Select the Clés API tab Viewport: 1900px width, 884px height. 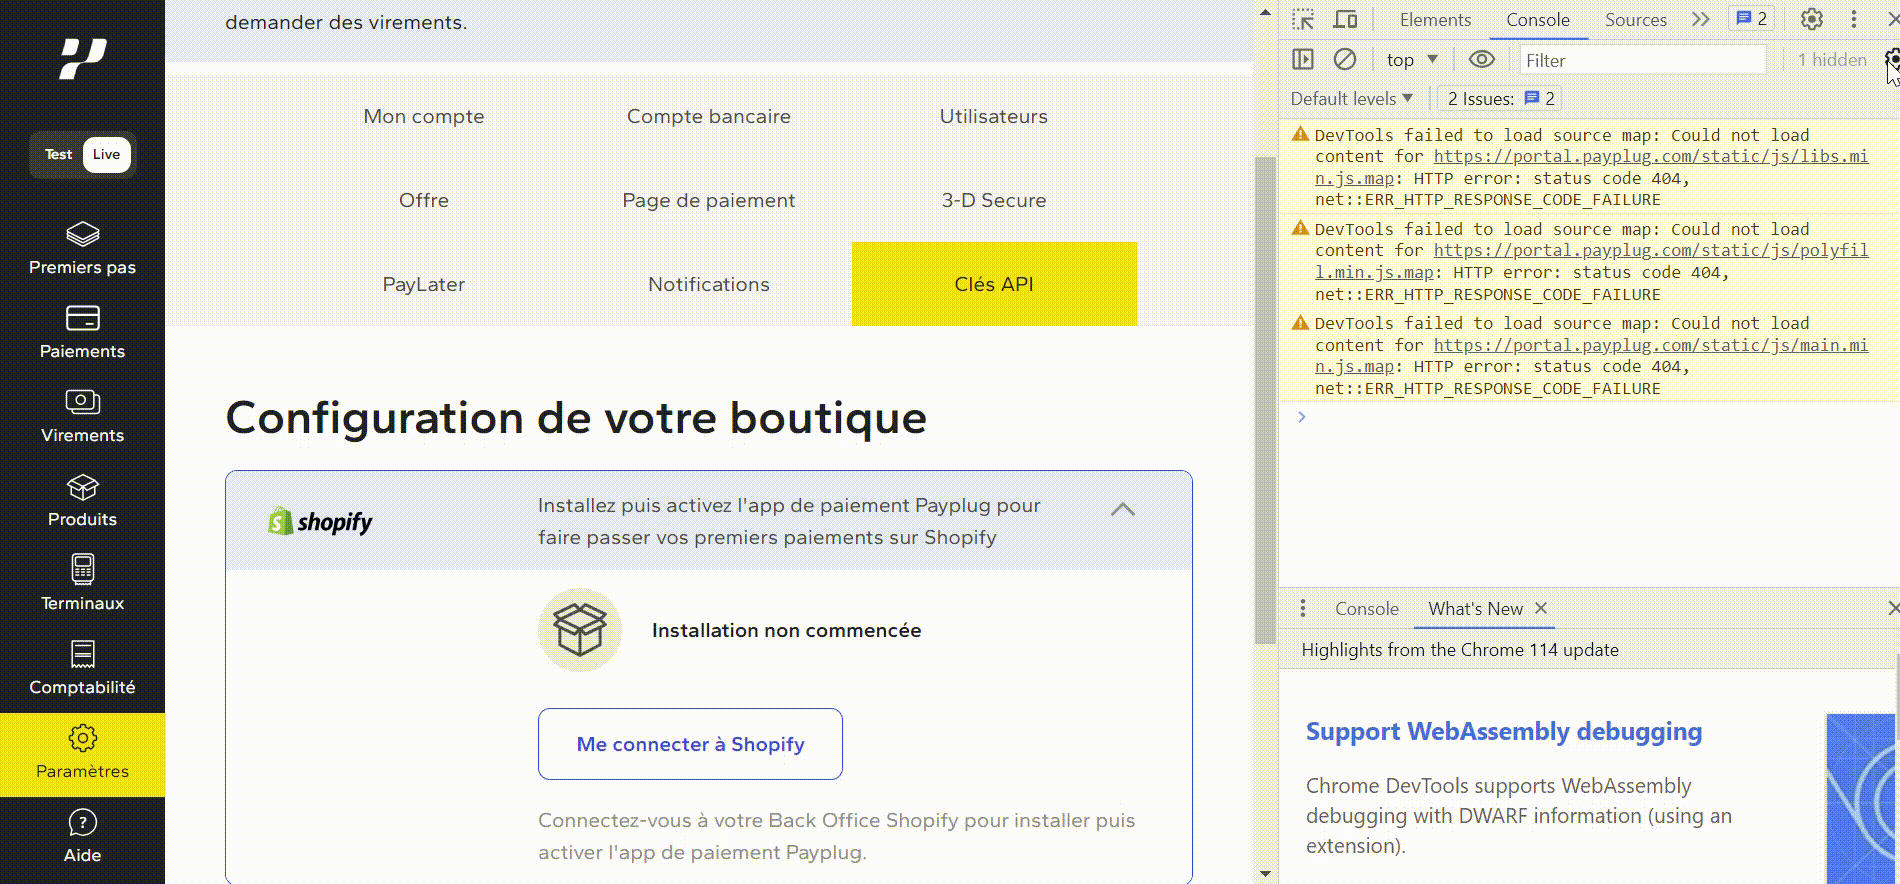click(x=994, y=284)
